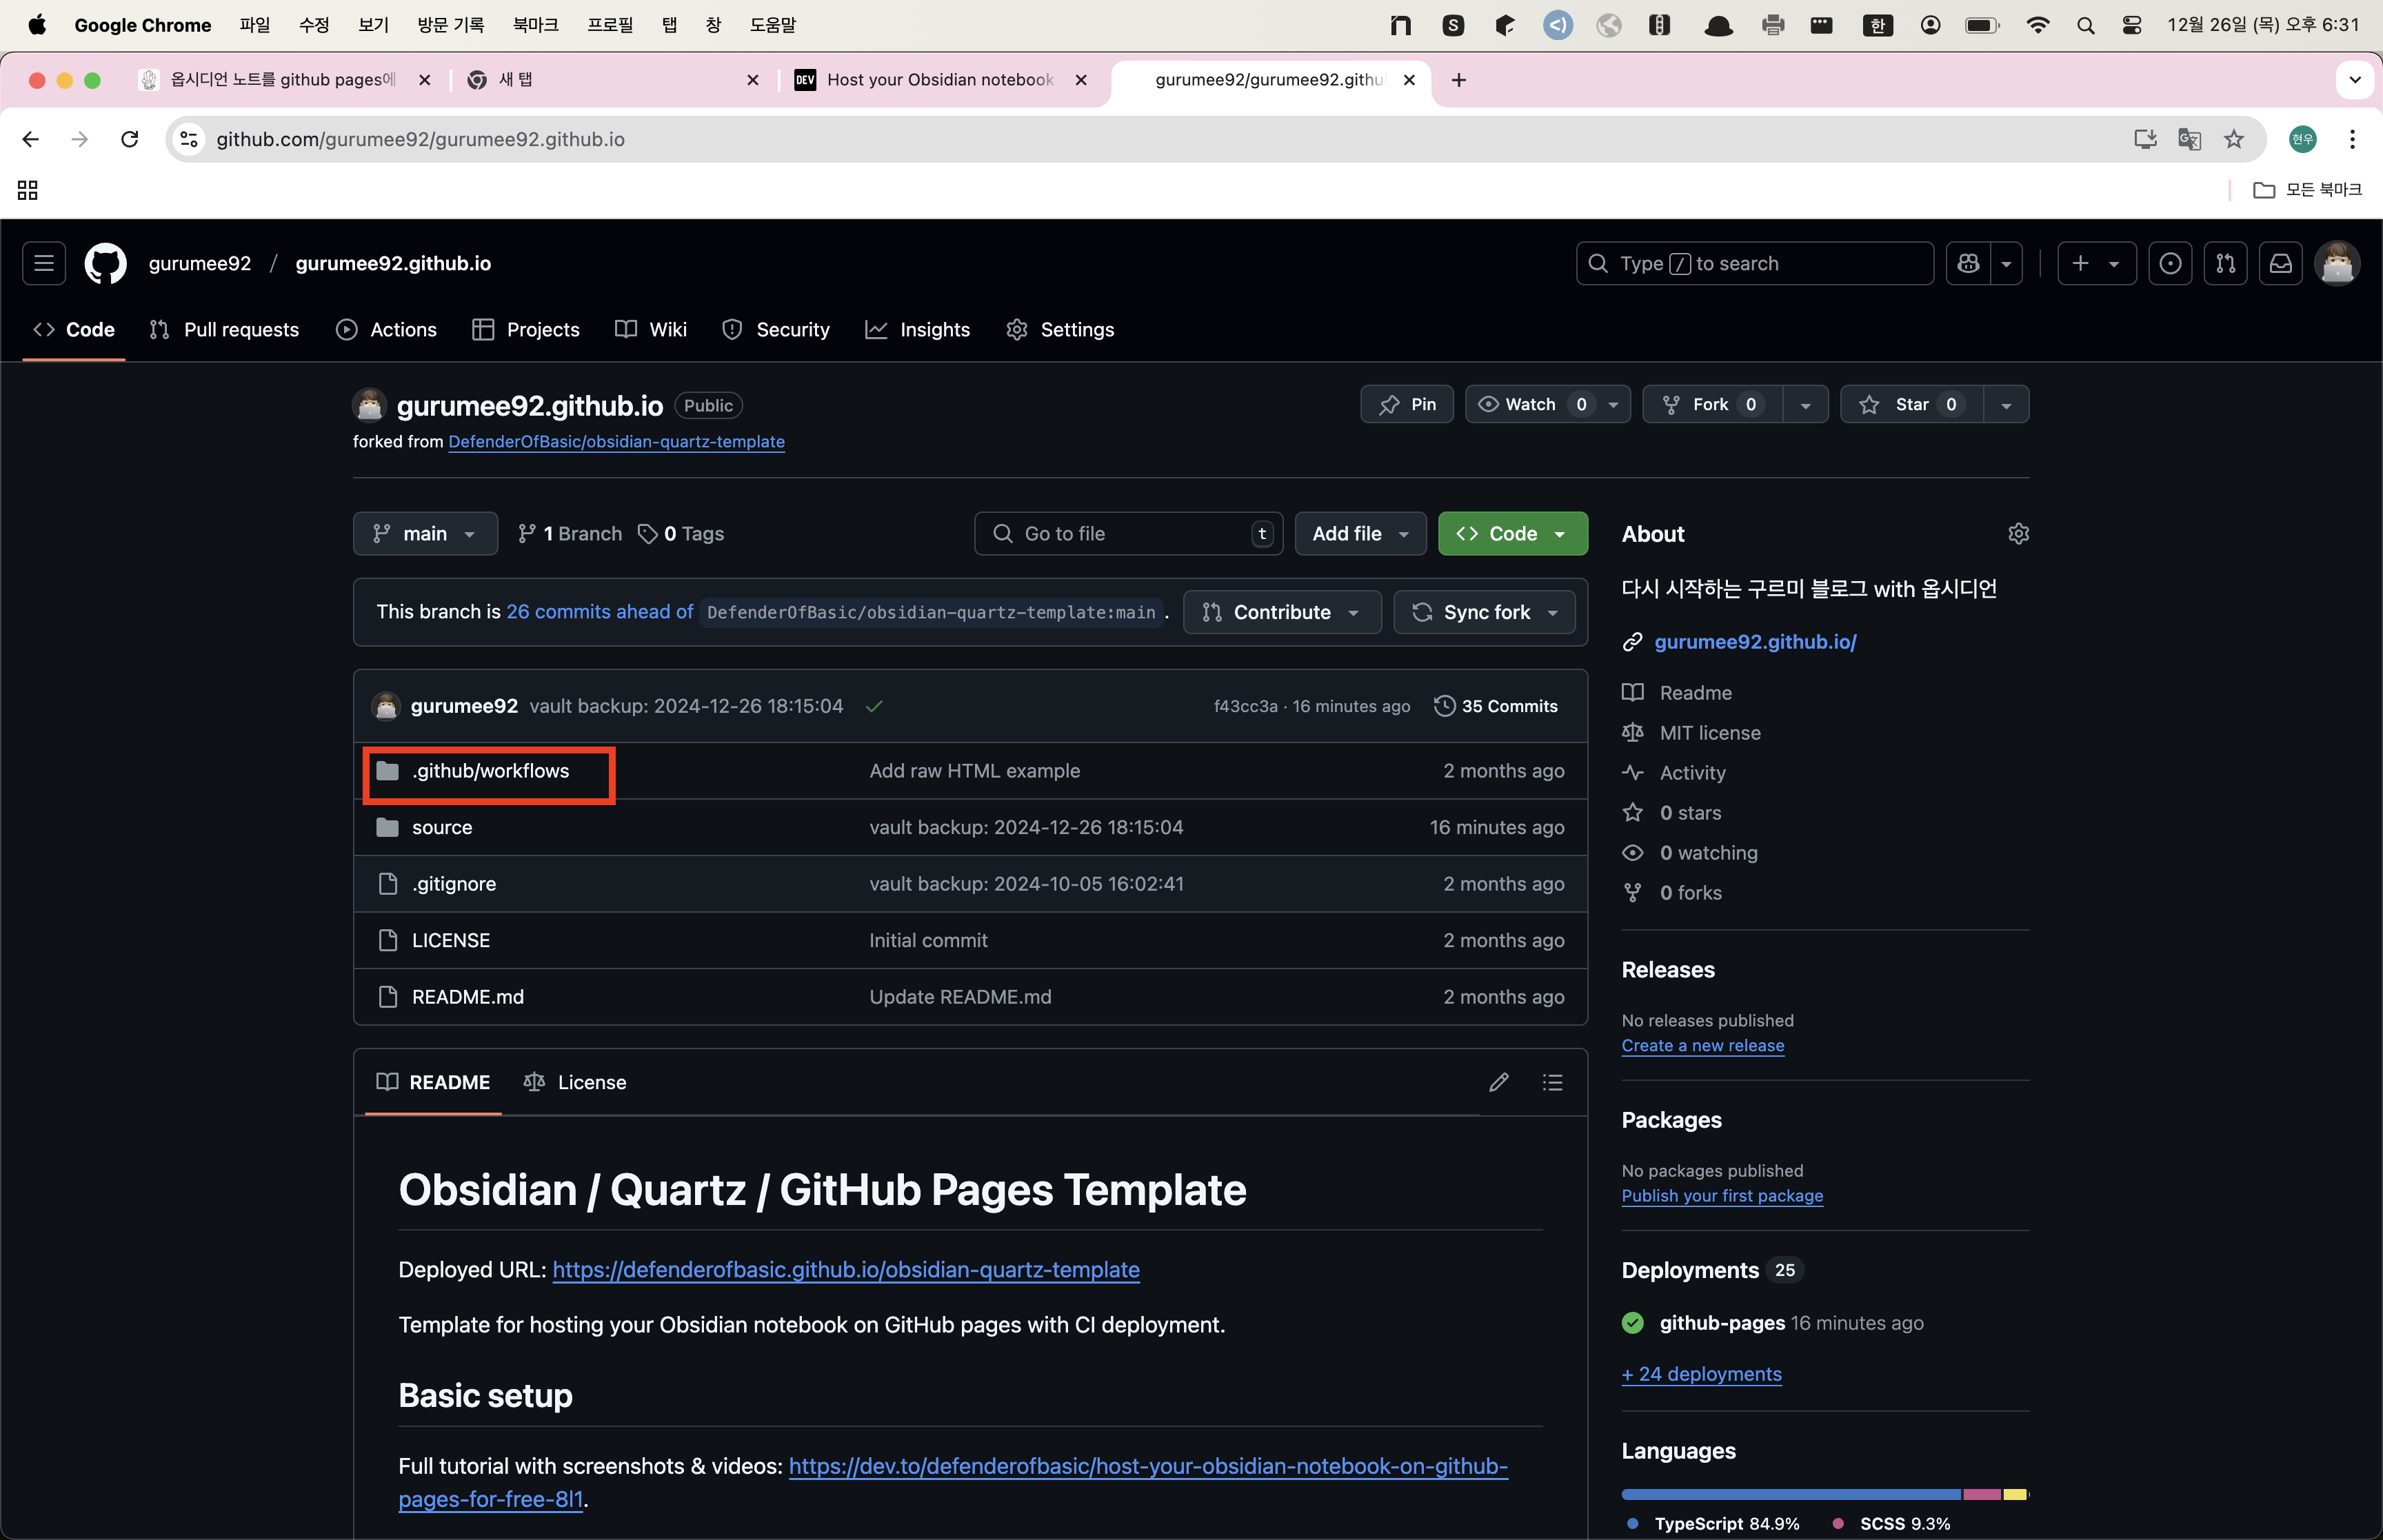Pin the repository
The width and height of the screenshot is (2383, 1540).
pos(1406,404)
